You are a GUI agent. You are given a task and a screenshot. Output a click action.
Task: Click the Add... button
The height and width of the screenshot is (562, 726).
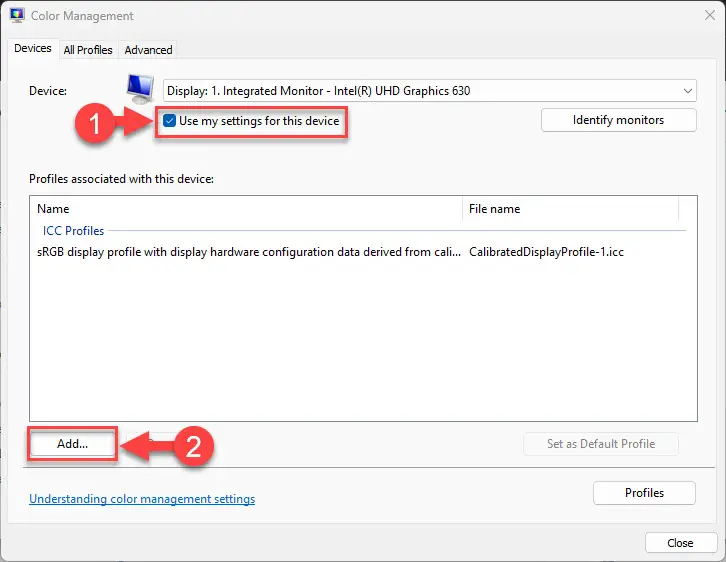72,443
